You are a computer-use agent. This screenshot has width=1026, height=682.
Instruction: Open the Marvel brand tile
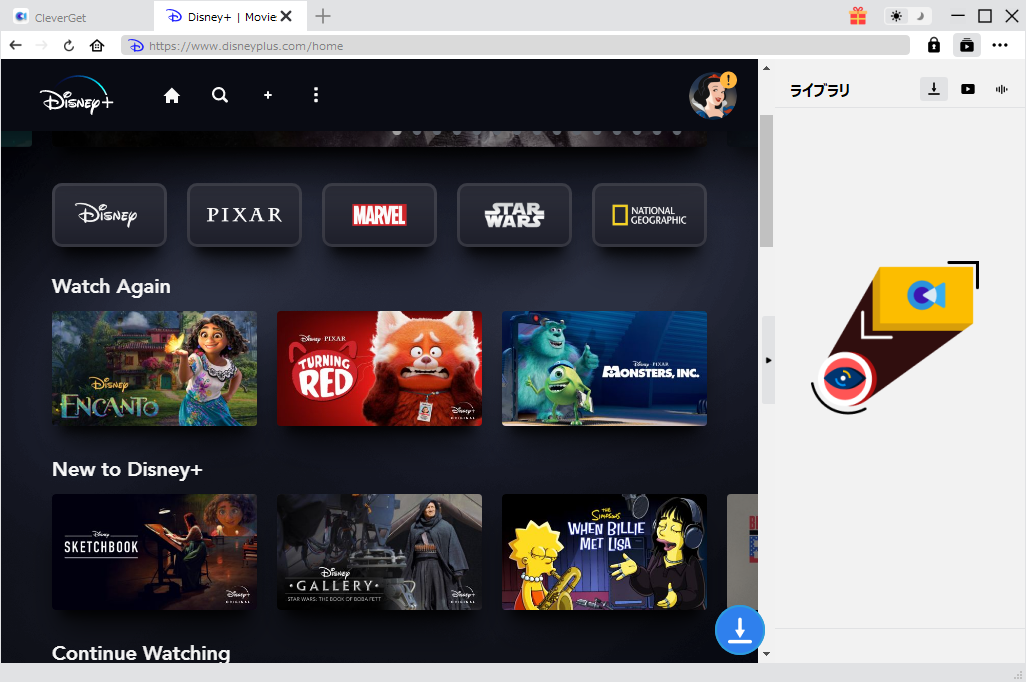coord(380,215)
